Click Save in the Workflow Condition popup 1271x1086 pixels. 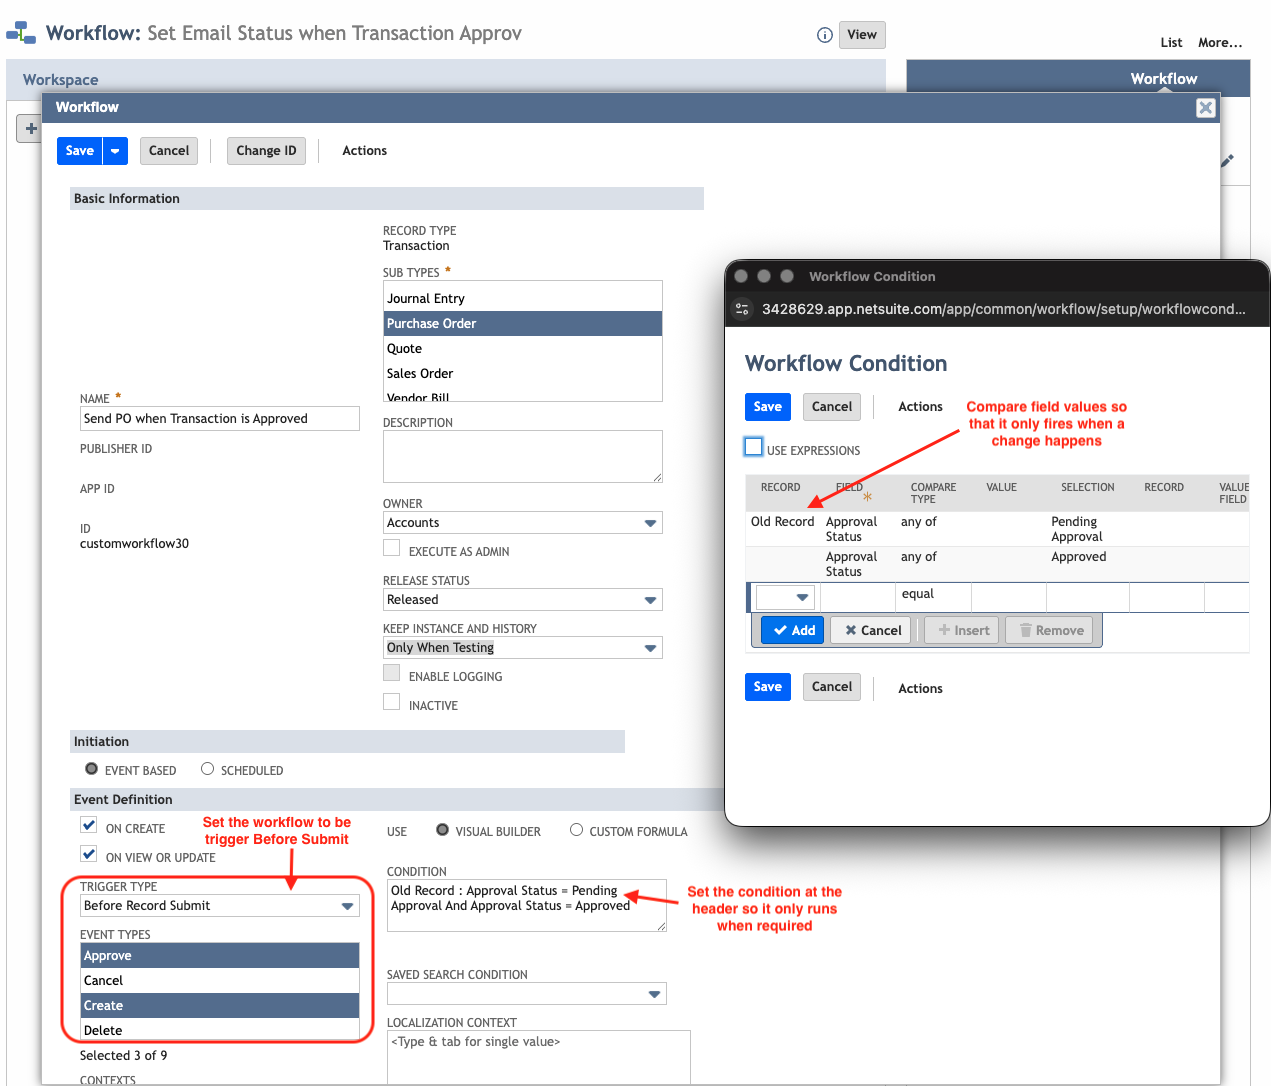(767, 407)
